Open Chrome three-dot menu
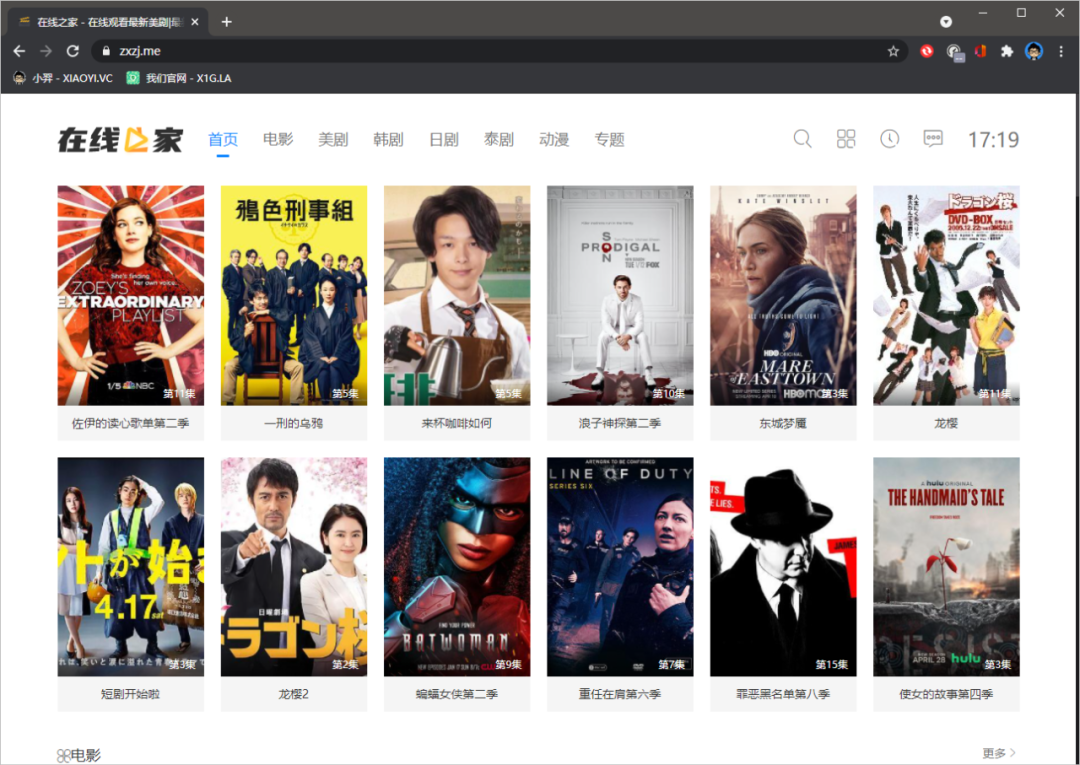1080x765 pixels. point(1061,51)
